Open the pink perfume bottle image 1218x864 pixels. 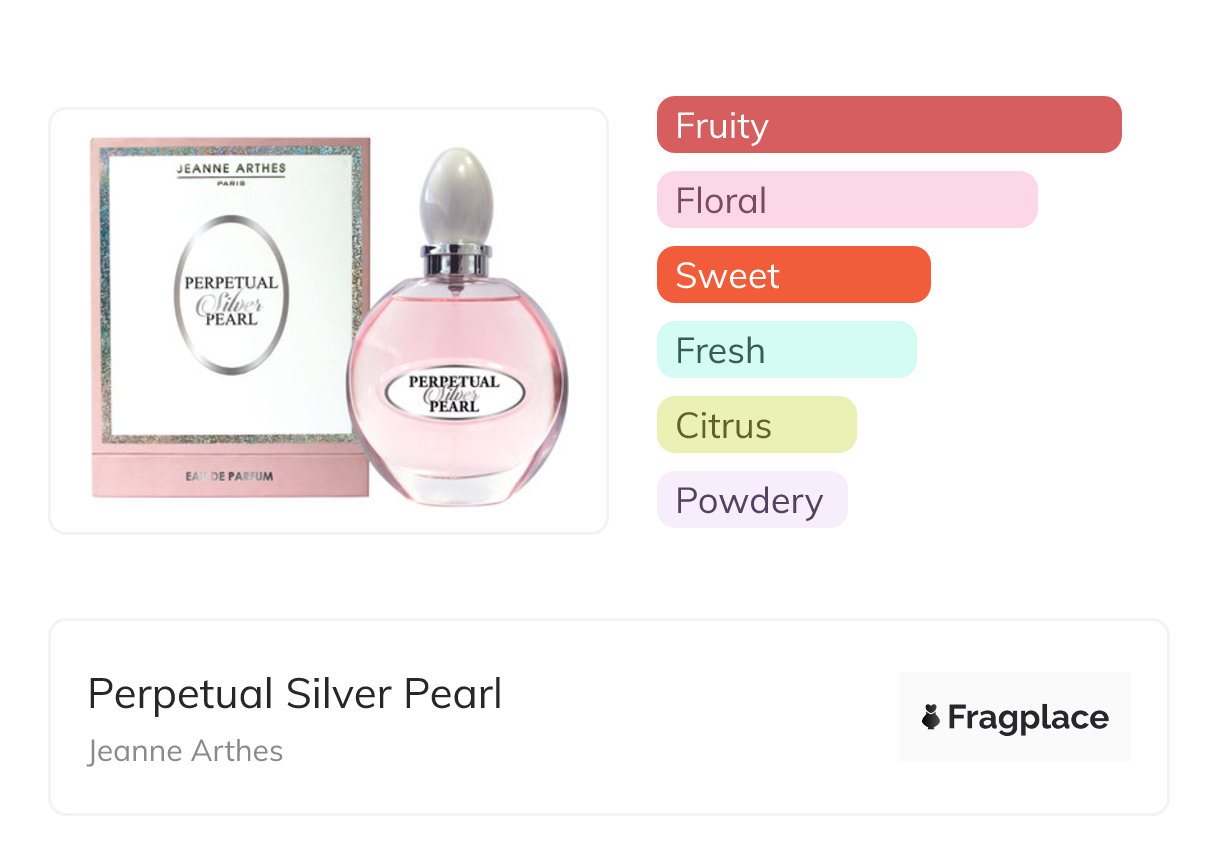456,440
